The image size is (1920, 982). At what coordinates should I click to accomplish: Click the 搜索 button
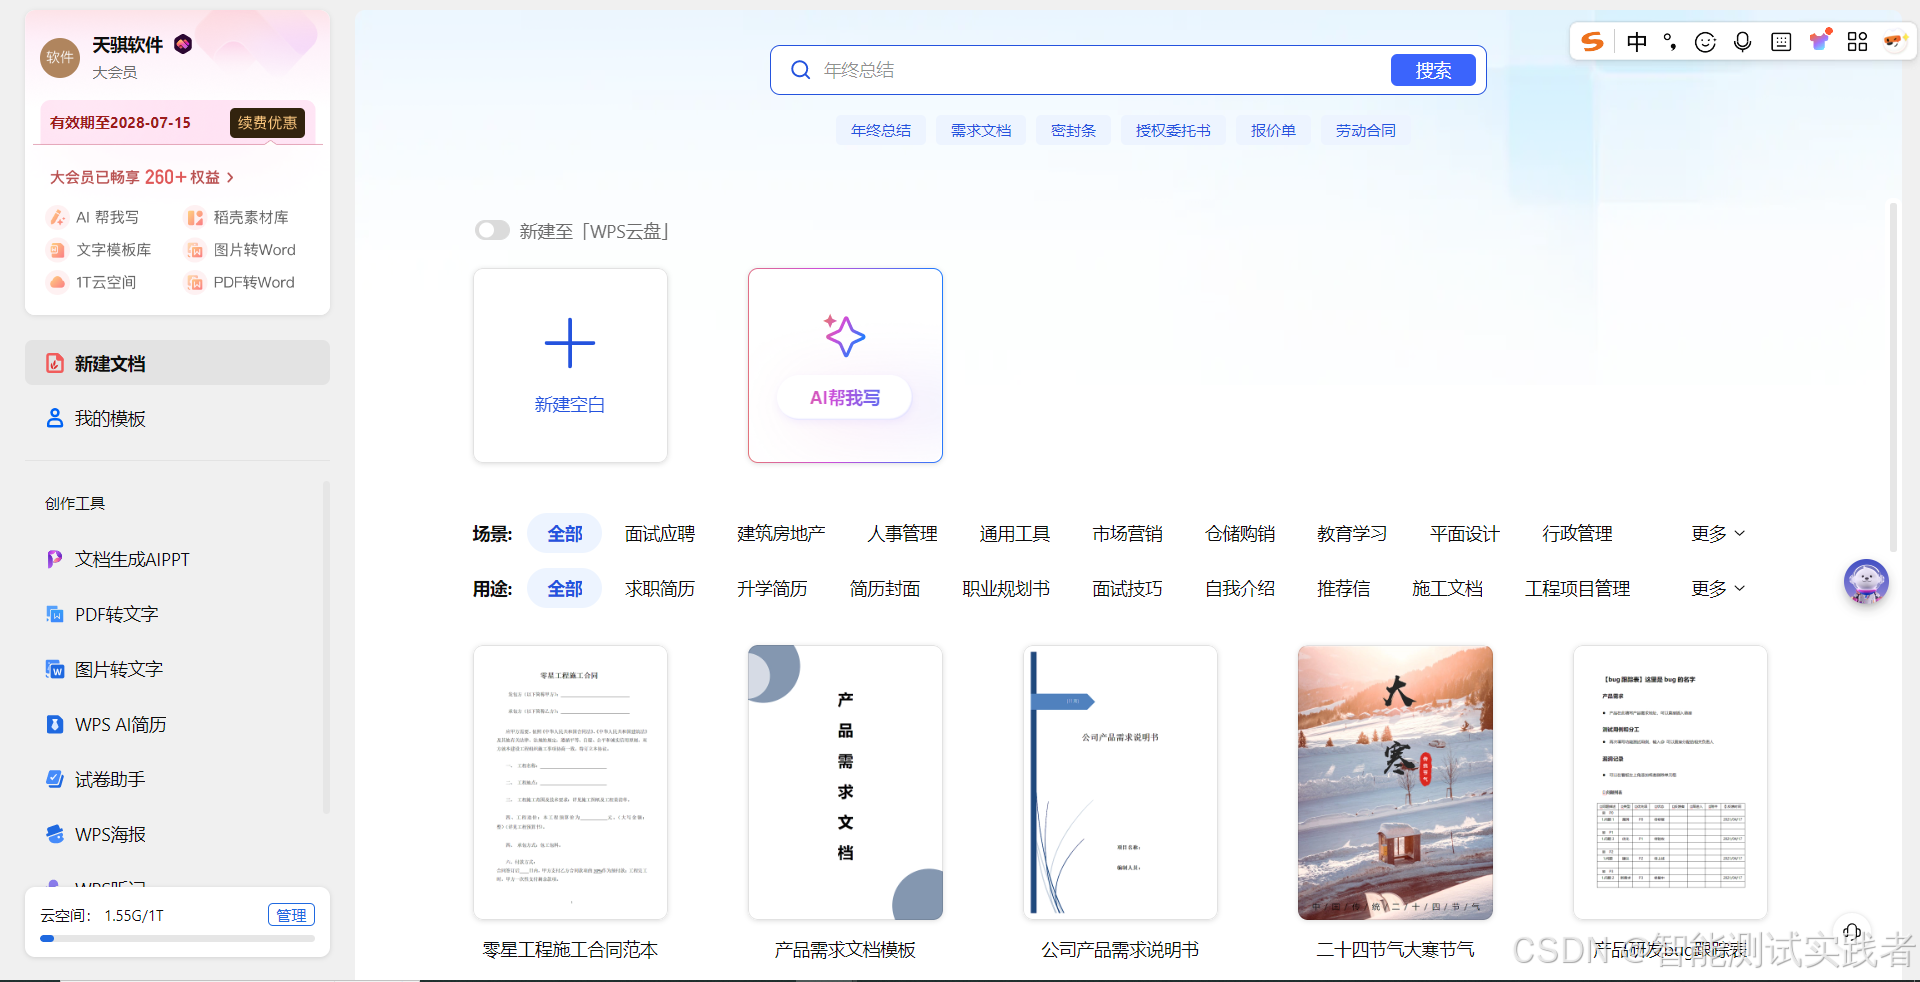tap(1433, 70)
